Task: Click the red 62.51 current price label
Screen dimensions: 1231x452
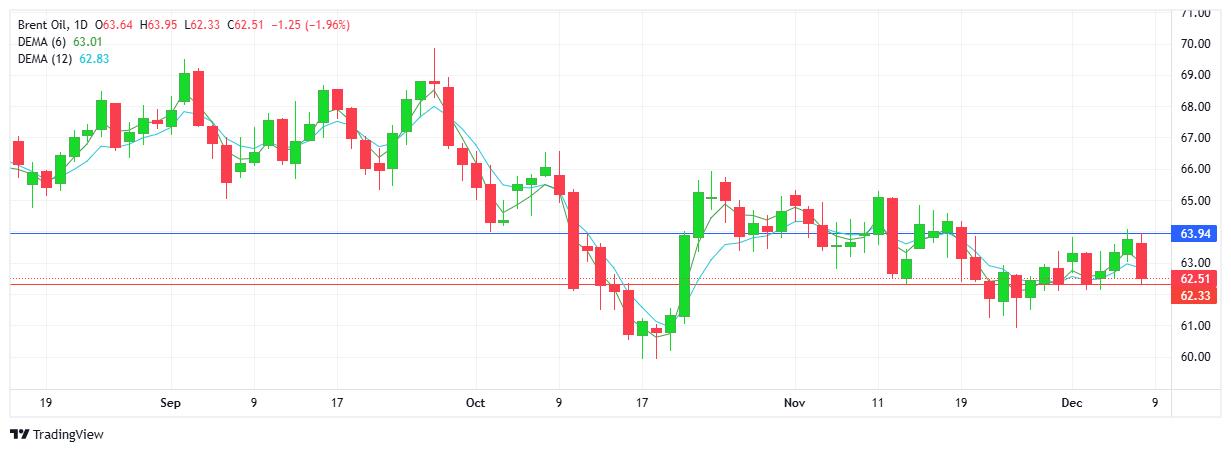Action: tap(1196, 279)
